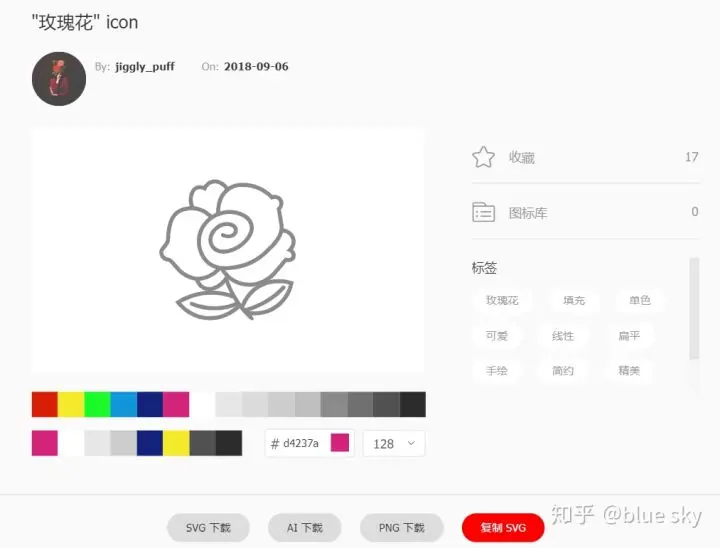Select the black swatch ending top palette
720x548 pixels.
[x=413, y=404]
